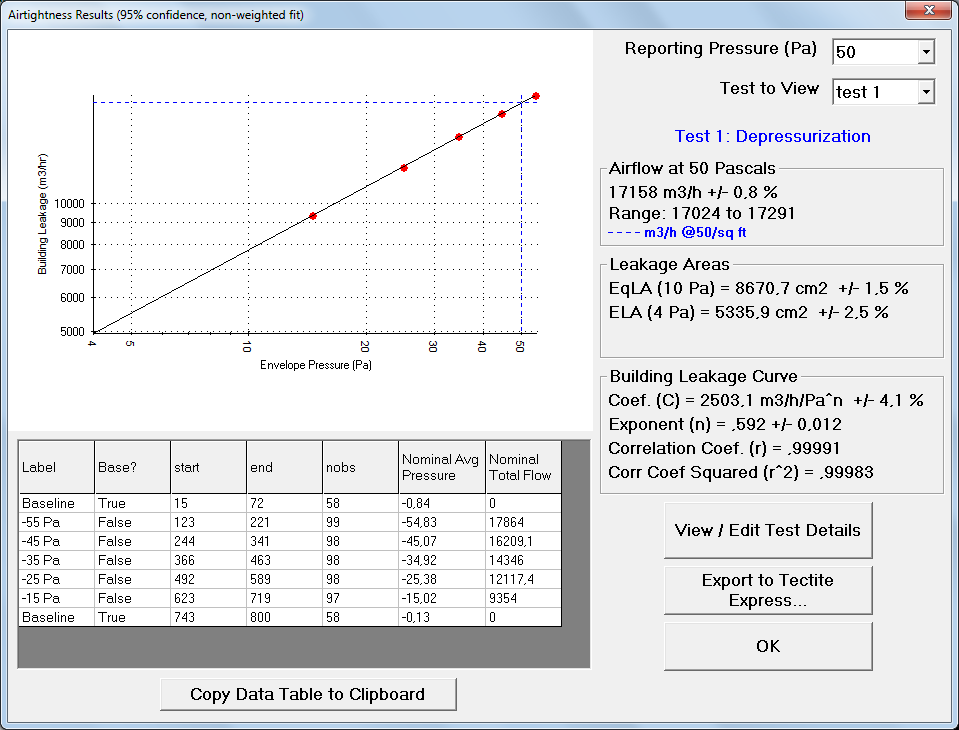This screenshot has height=730, width=959.
Task: Click the highest red data point on graph
Action: [536, 96]
